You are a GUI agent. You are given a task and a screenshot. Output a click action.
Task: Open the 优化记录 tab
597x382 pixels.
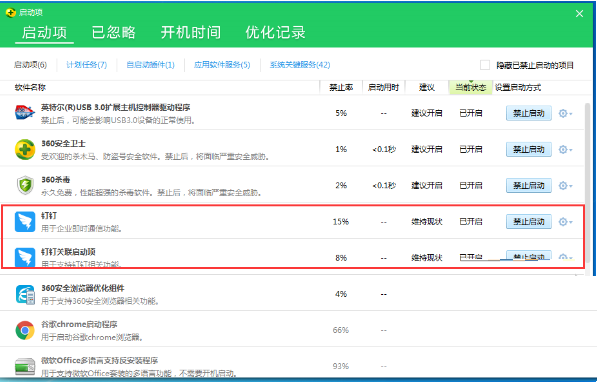(275, 32)
